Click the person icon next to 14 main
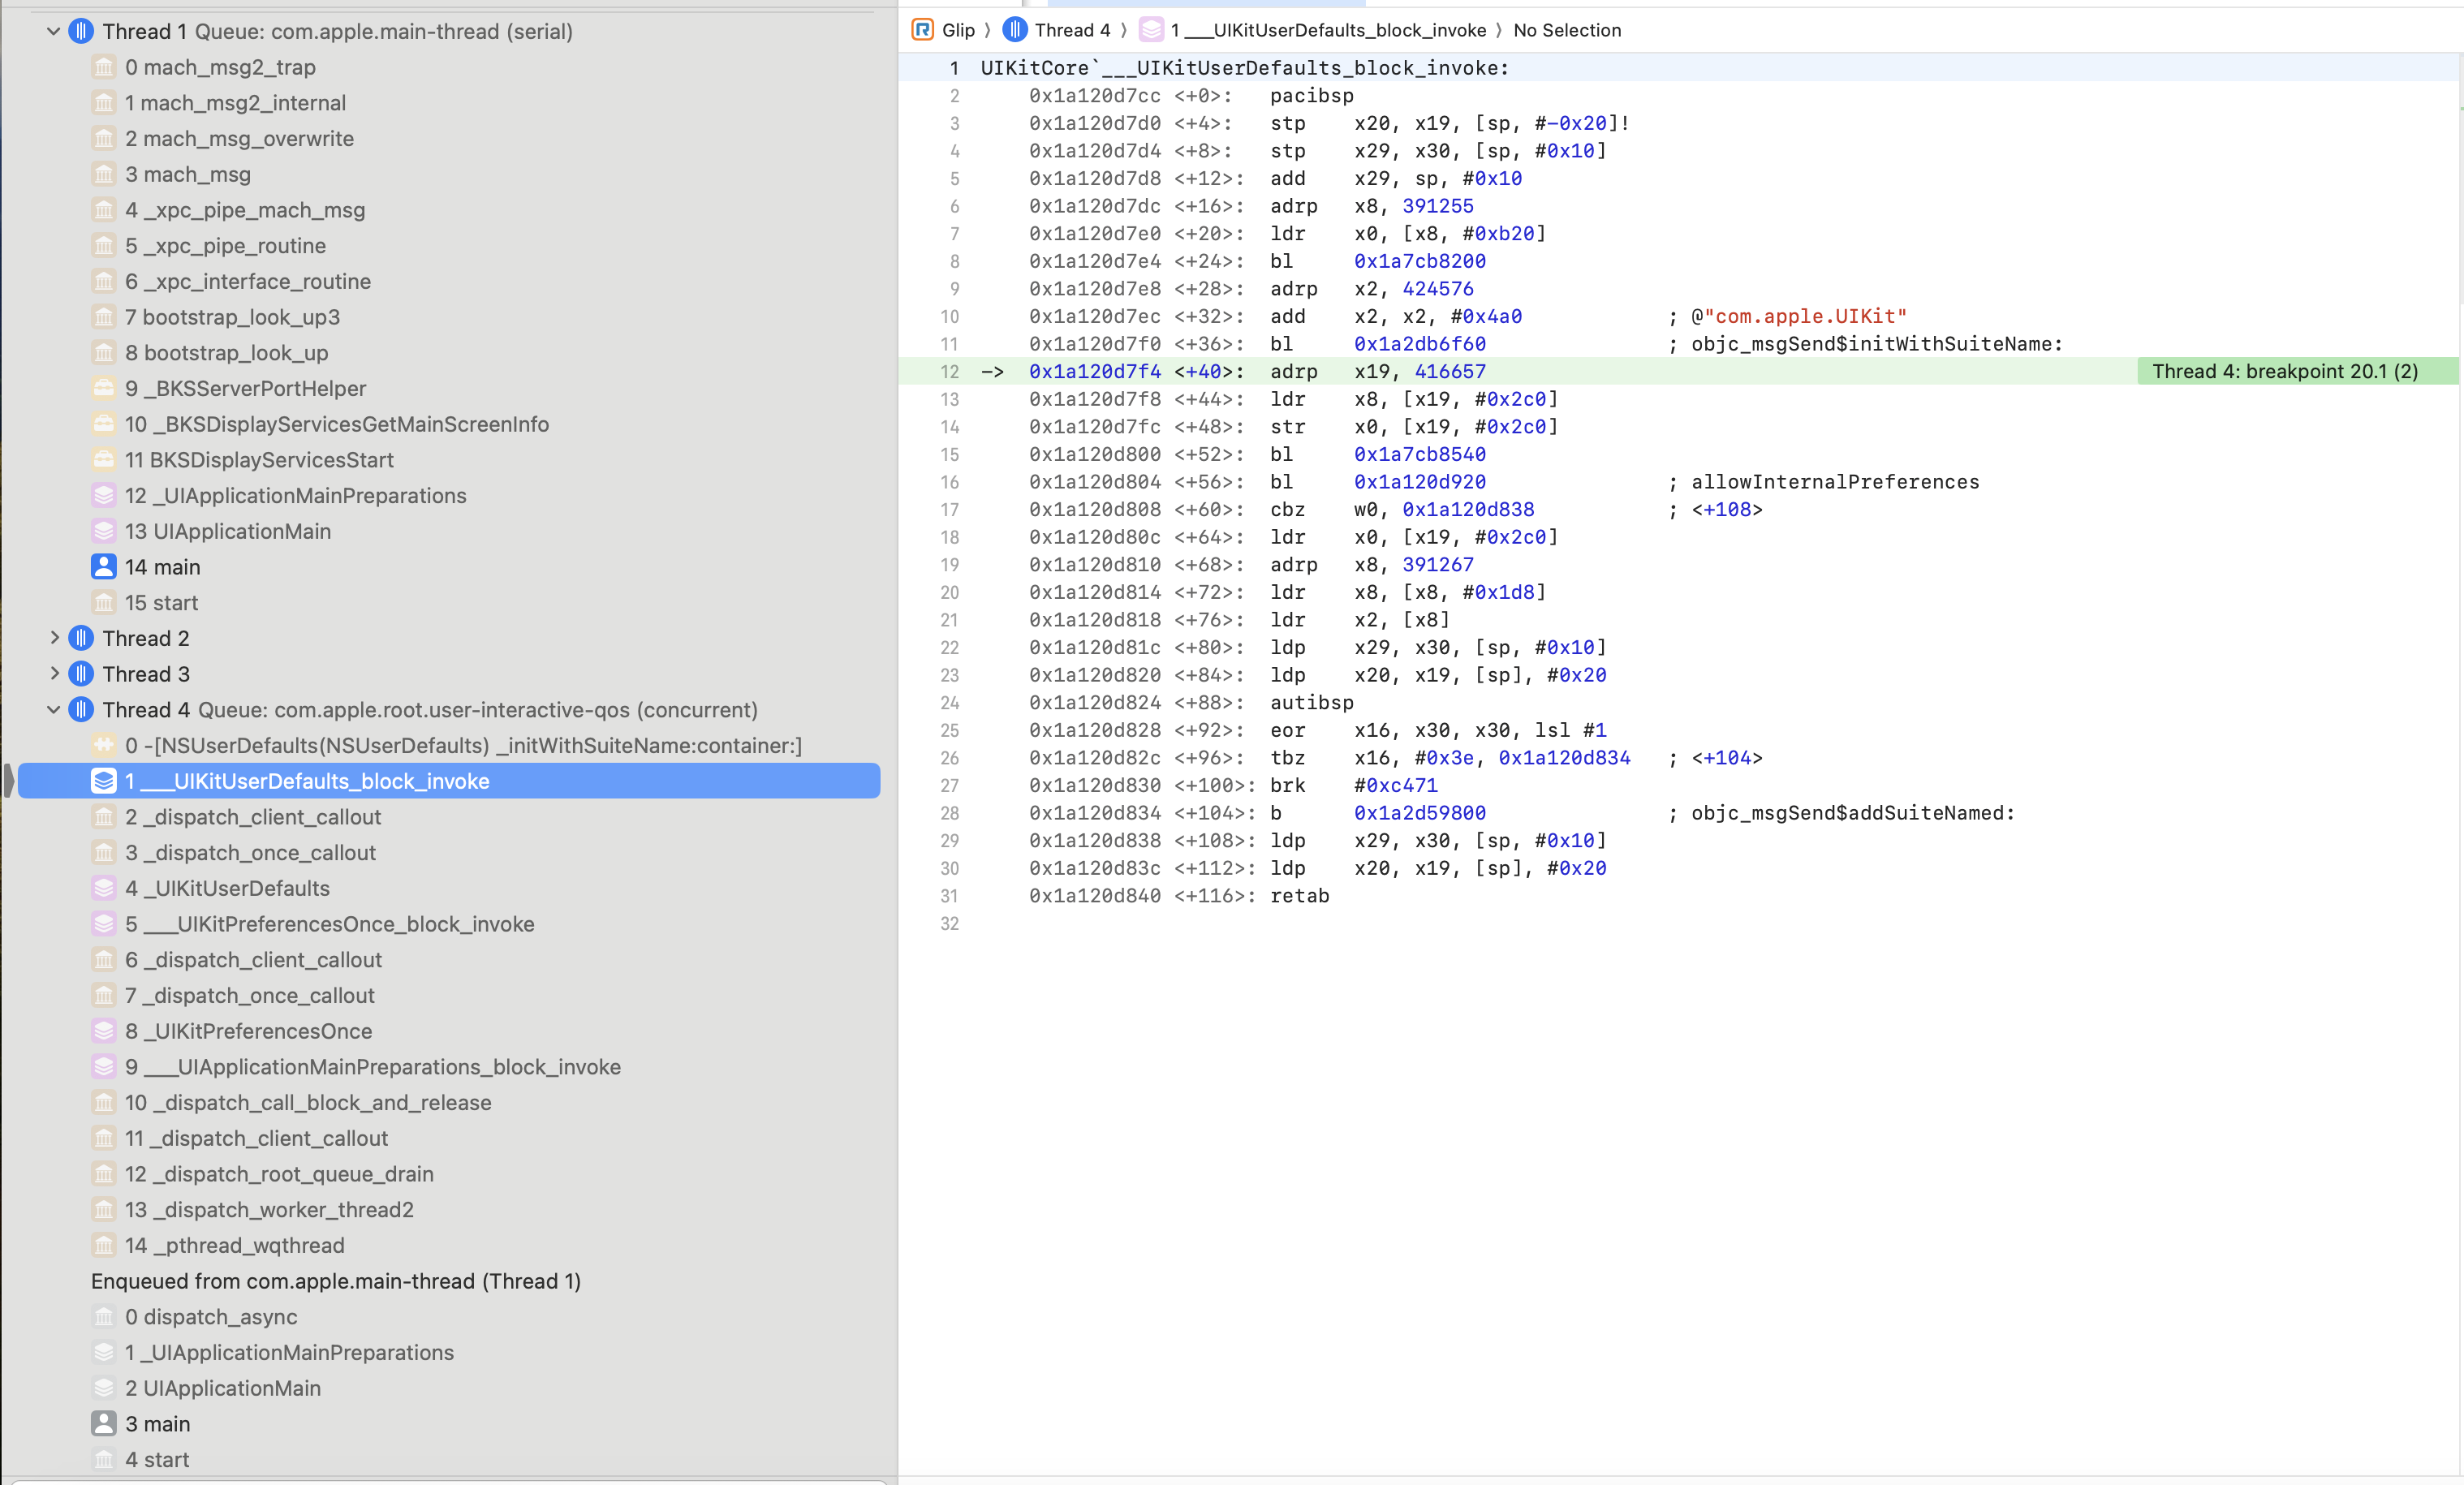The width and height of the screenshot is (2464, 1485). point(103,567)
